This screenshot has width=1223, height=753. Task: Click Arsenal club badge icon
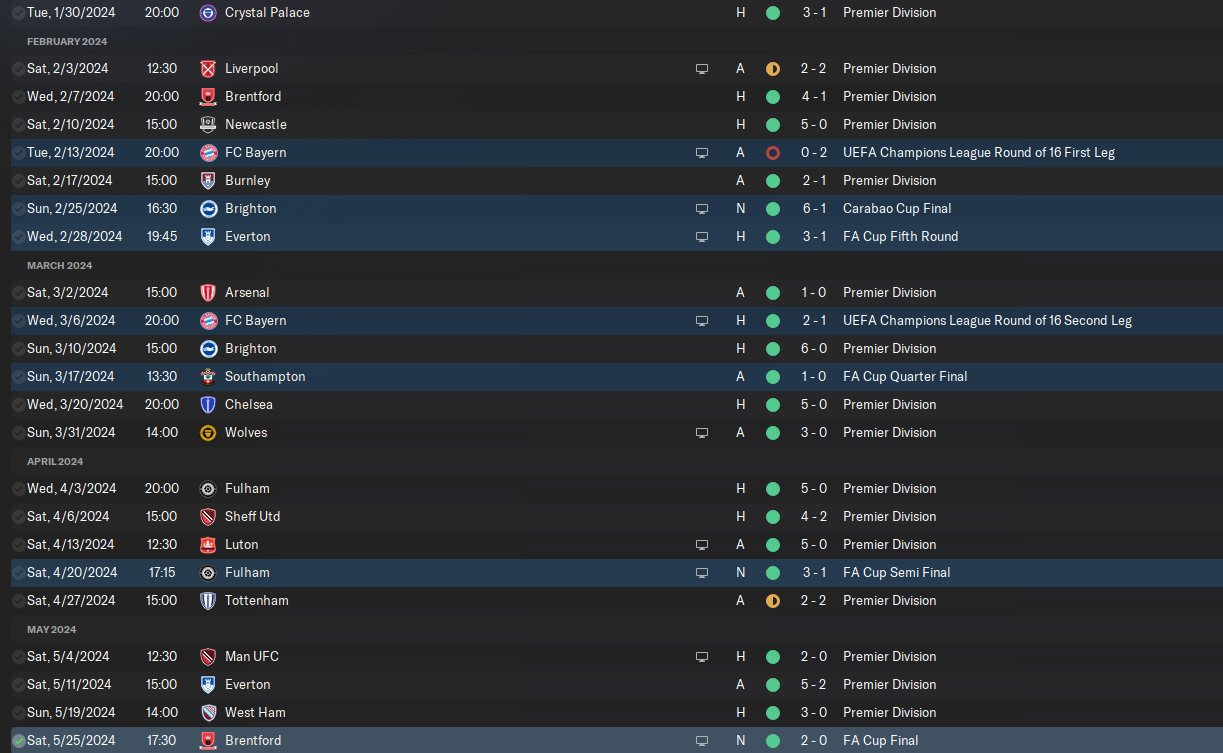click(208, 293)
